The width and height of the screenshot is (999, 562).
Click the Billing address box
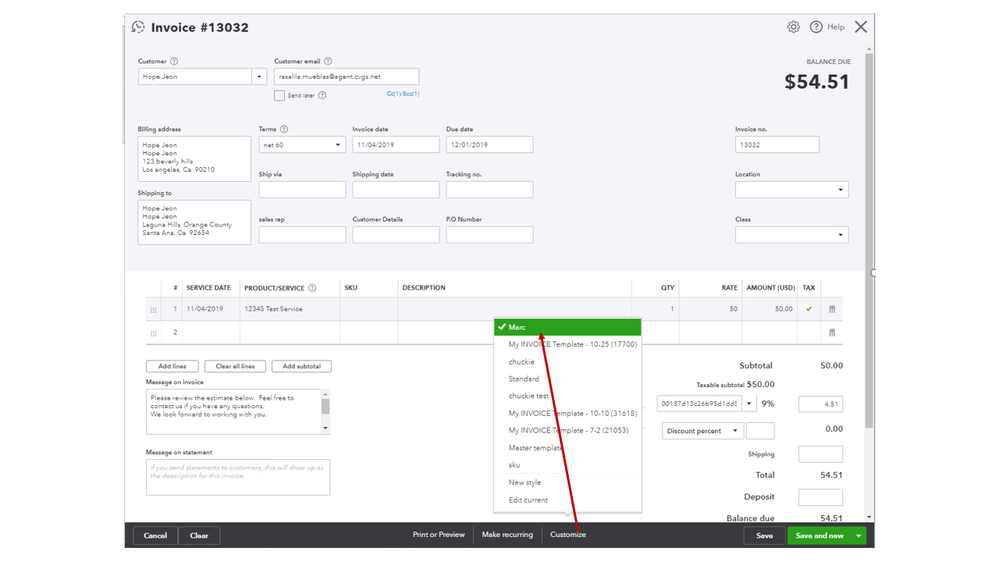point(194,159)
